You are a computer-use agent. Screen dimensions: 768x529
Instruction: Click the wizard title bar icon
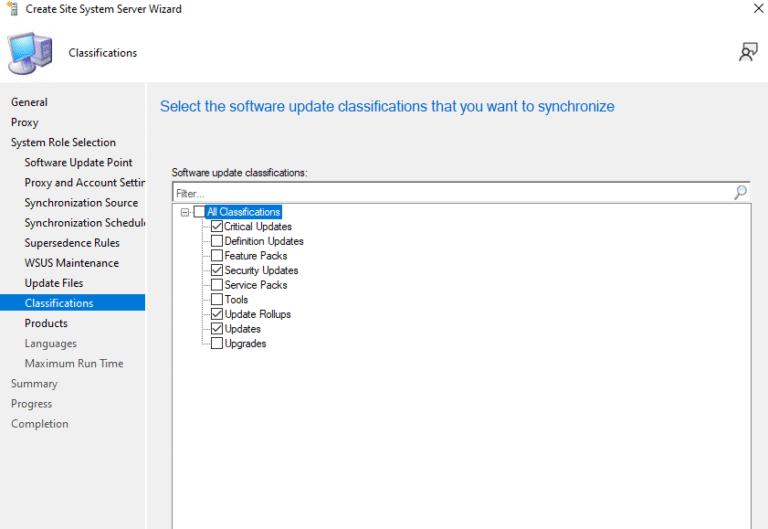click(12, 9)
